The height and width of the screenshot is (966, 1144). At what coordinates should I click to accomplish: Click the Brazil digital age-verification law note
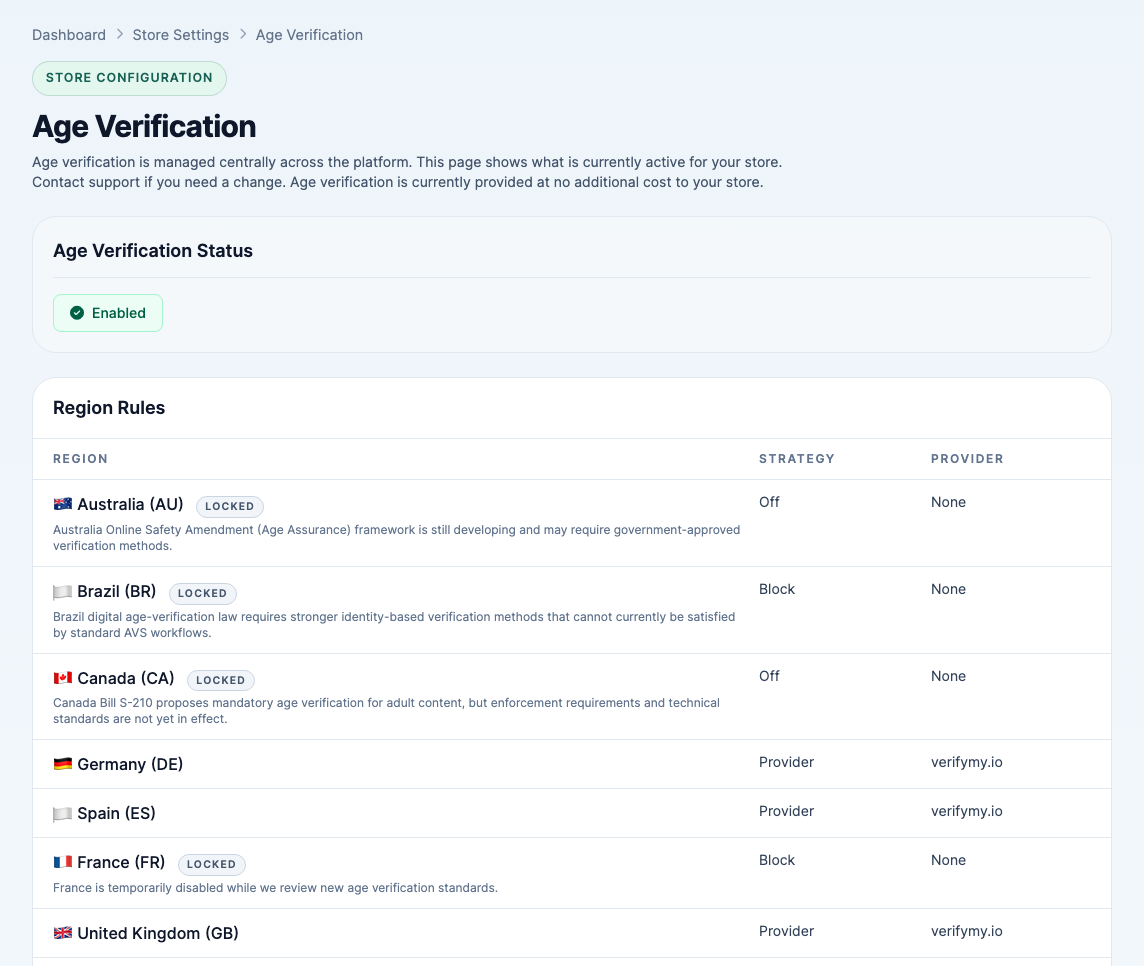click(x=394, y=625)
